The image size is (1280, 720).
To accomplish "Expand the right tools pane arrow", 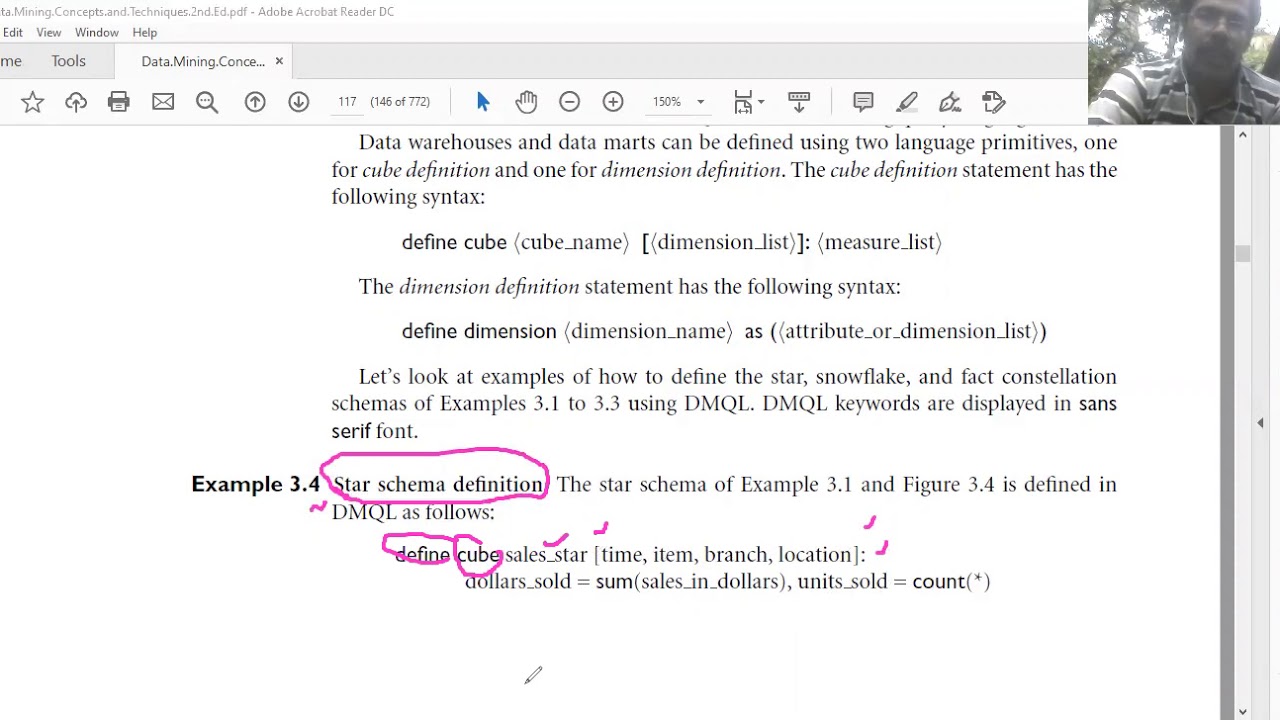I will pyautogui.click(x=1260, y=423).
